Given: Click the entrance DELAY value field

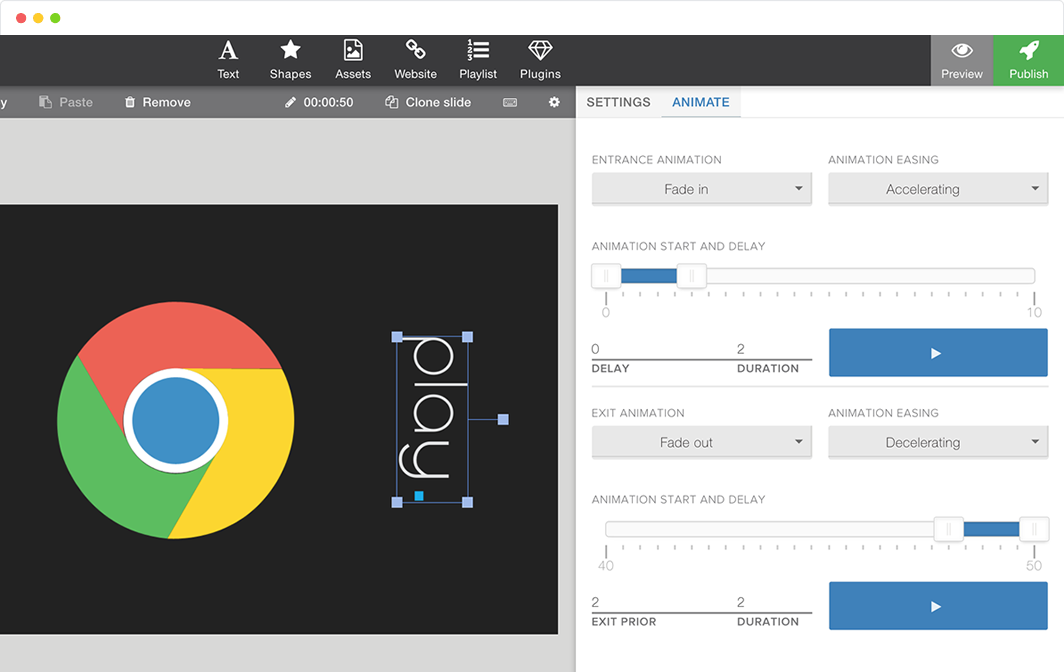Looking at the screenshot, I should coord(662,349).
